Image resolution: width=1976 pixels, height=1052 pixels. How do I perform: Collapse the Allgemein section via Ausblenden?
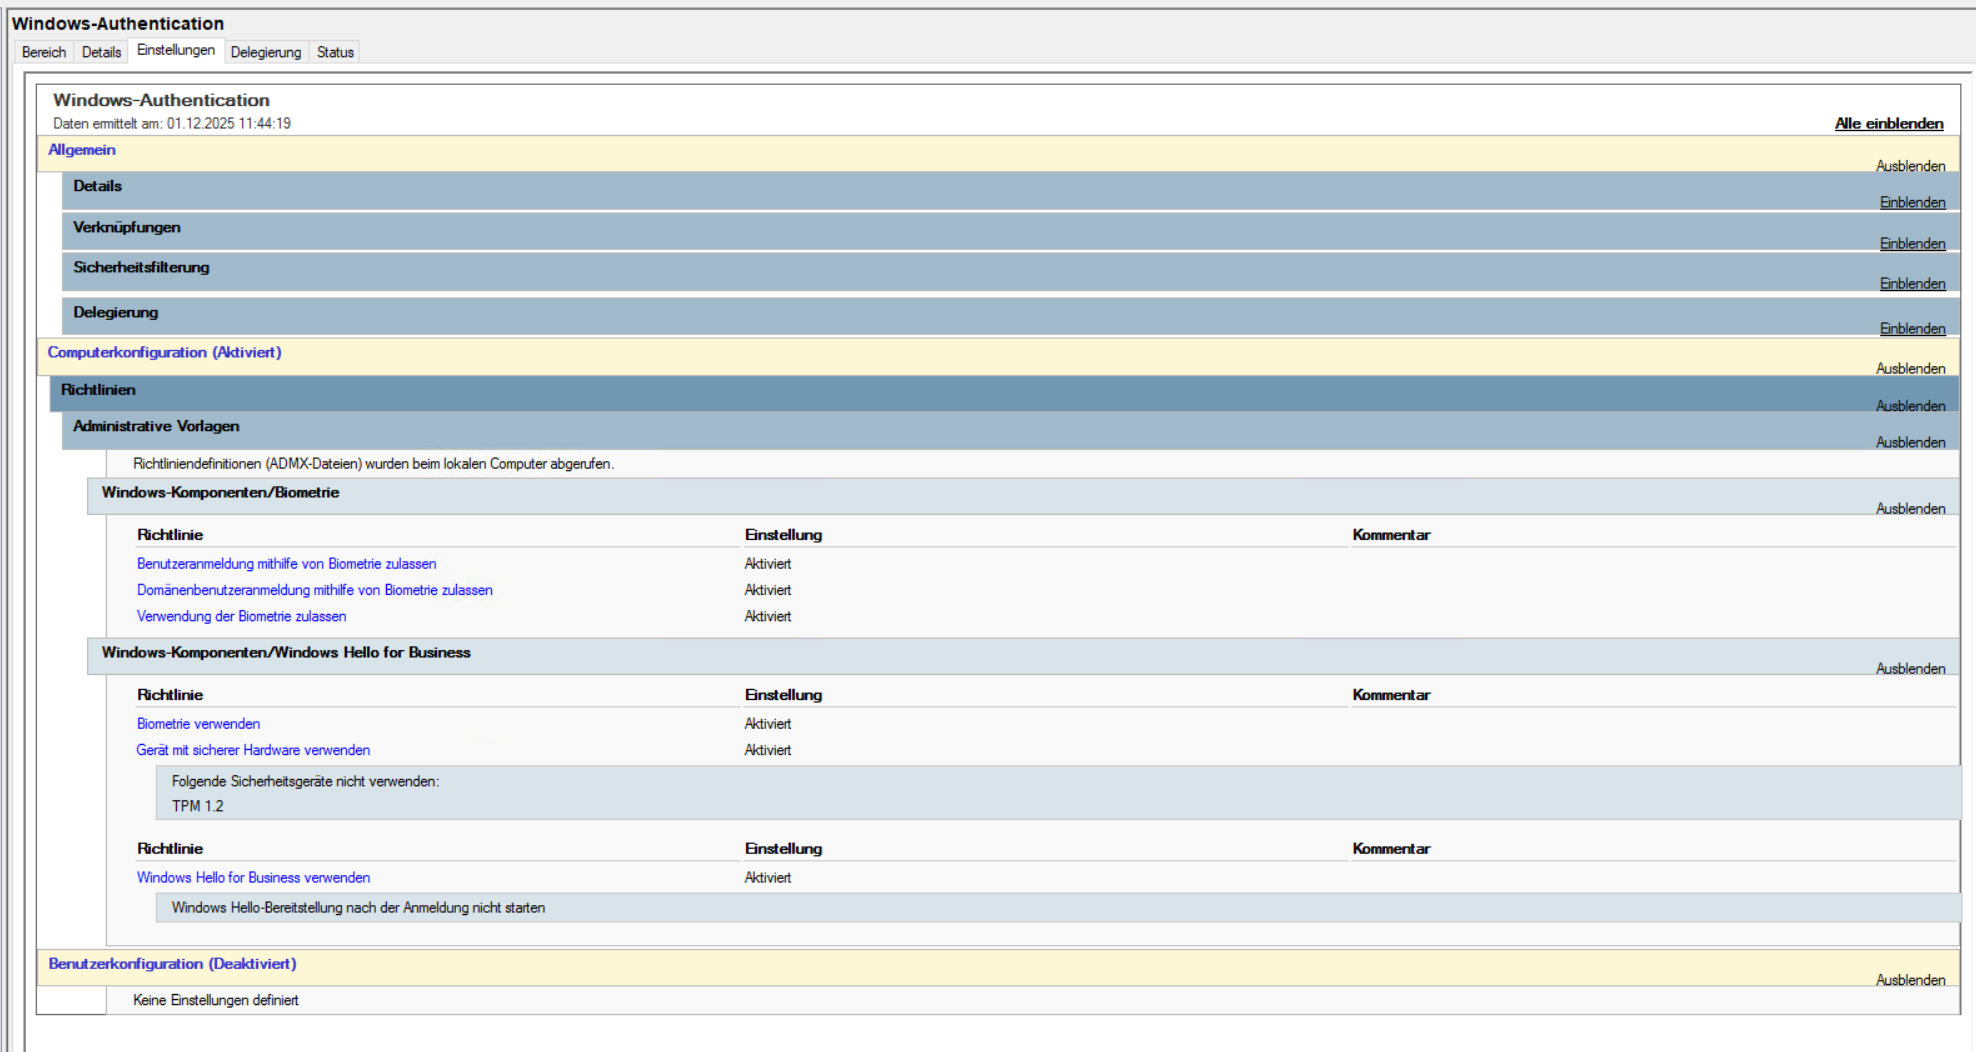[1910, 166]
